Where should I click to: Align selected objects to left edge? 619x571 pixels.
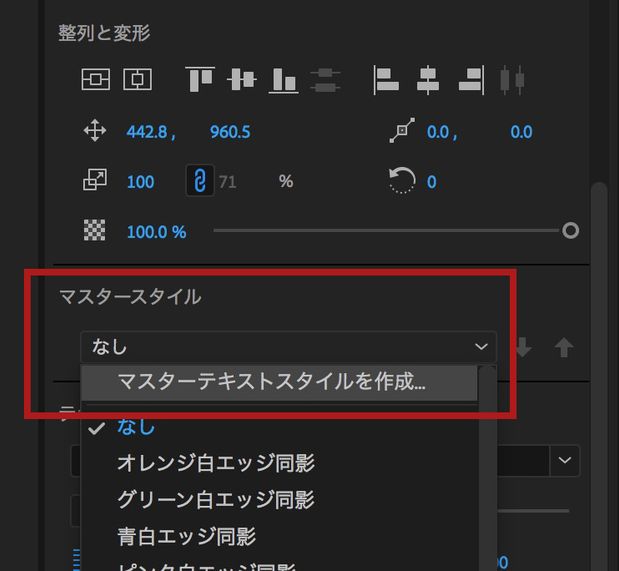[386, 80]
